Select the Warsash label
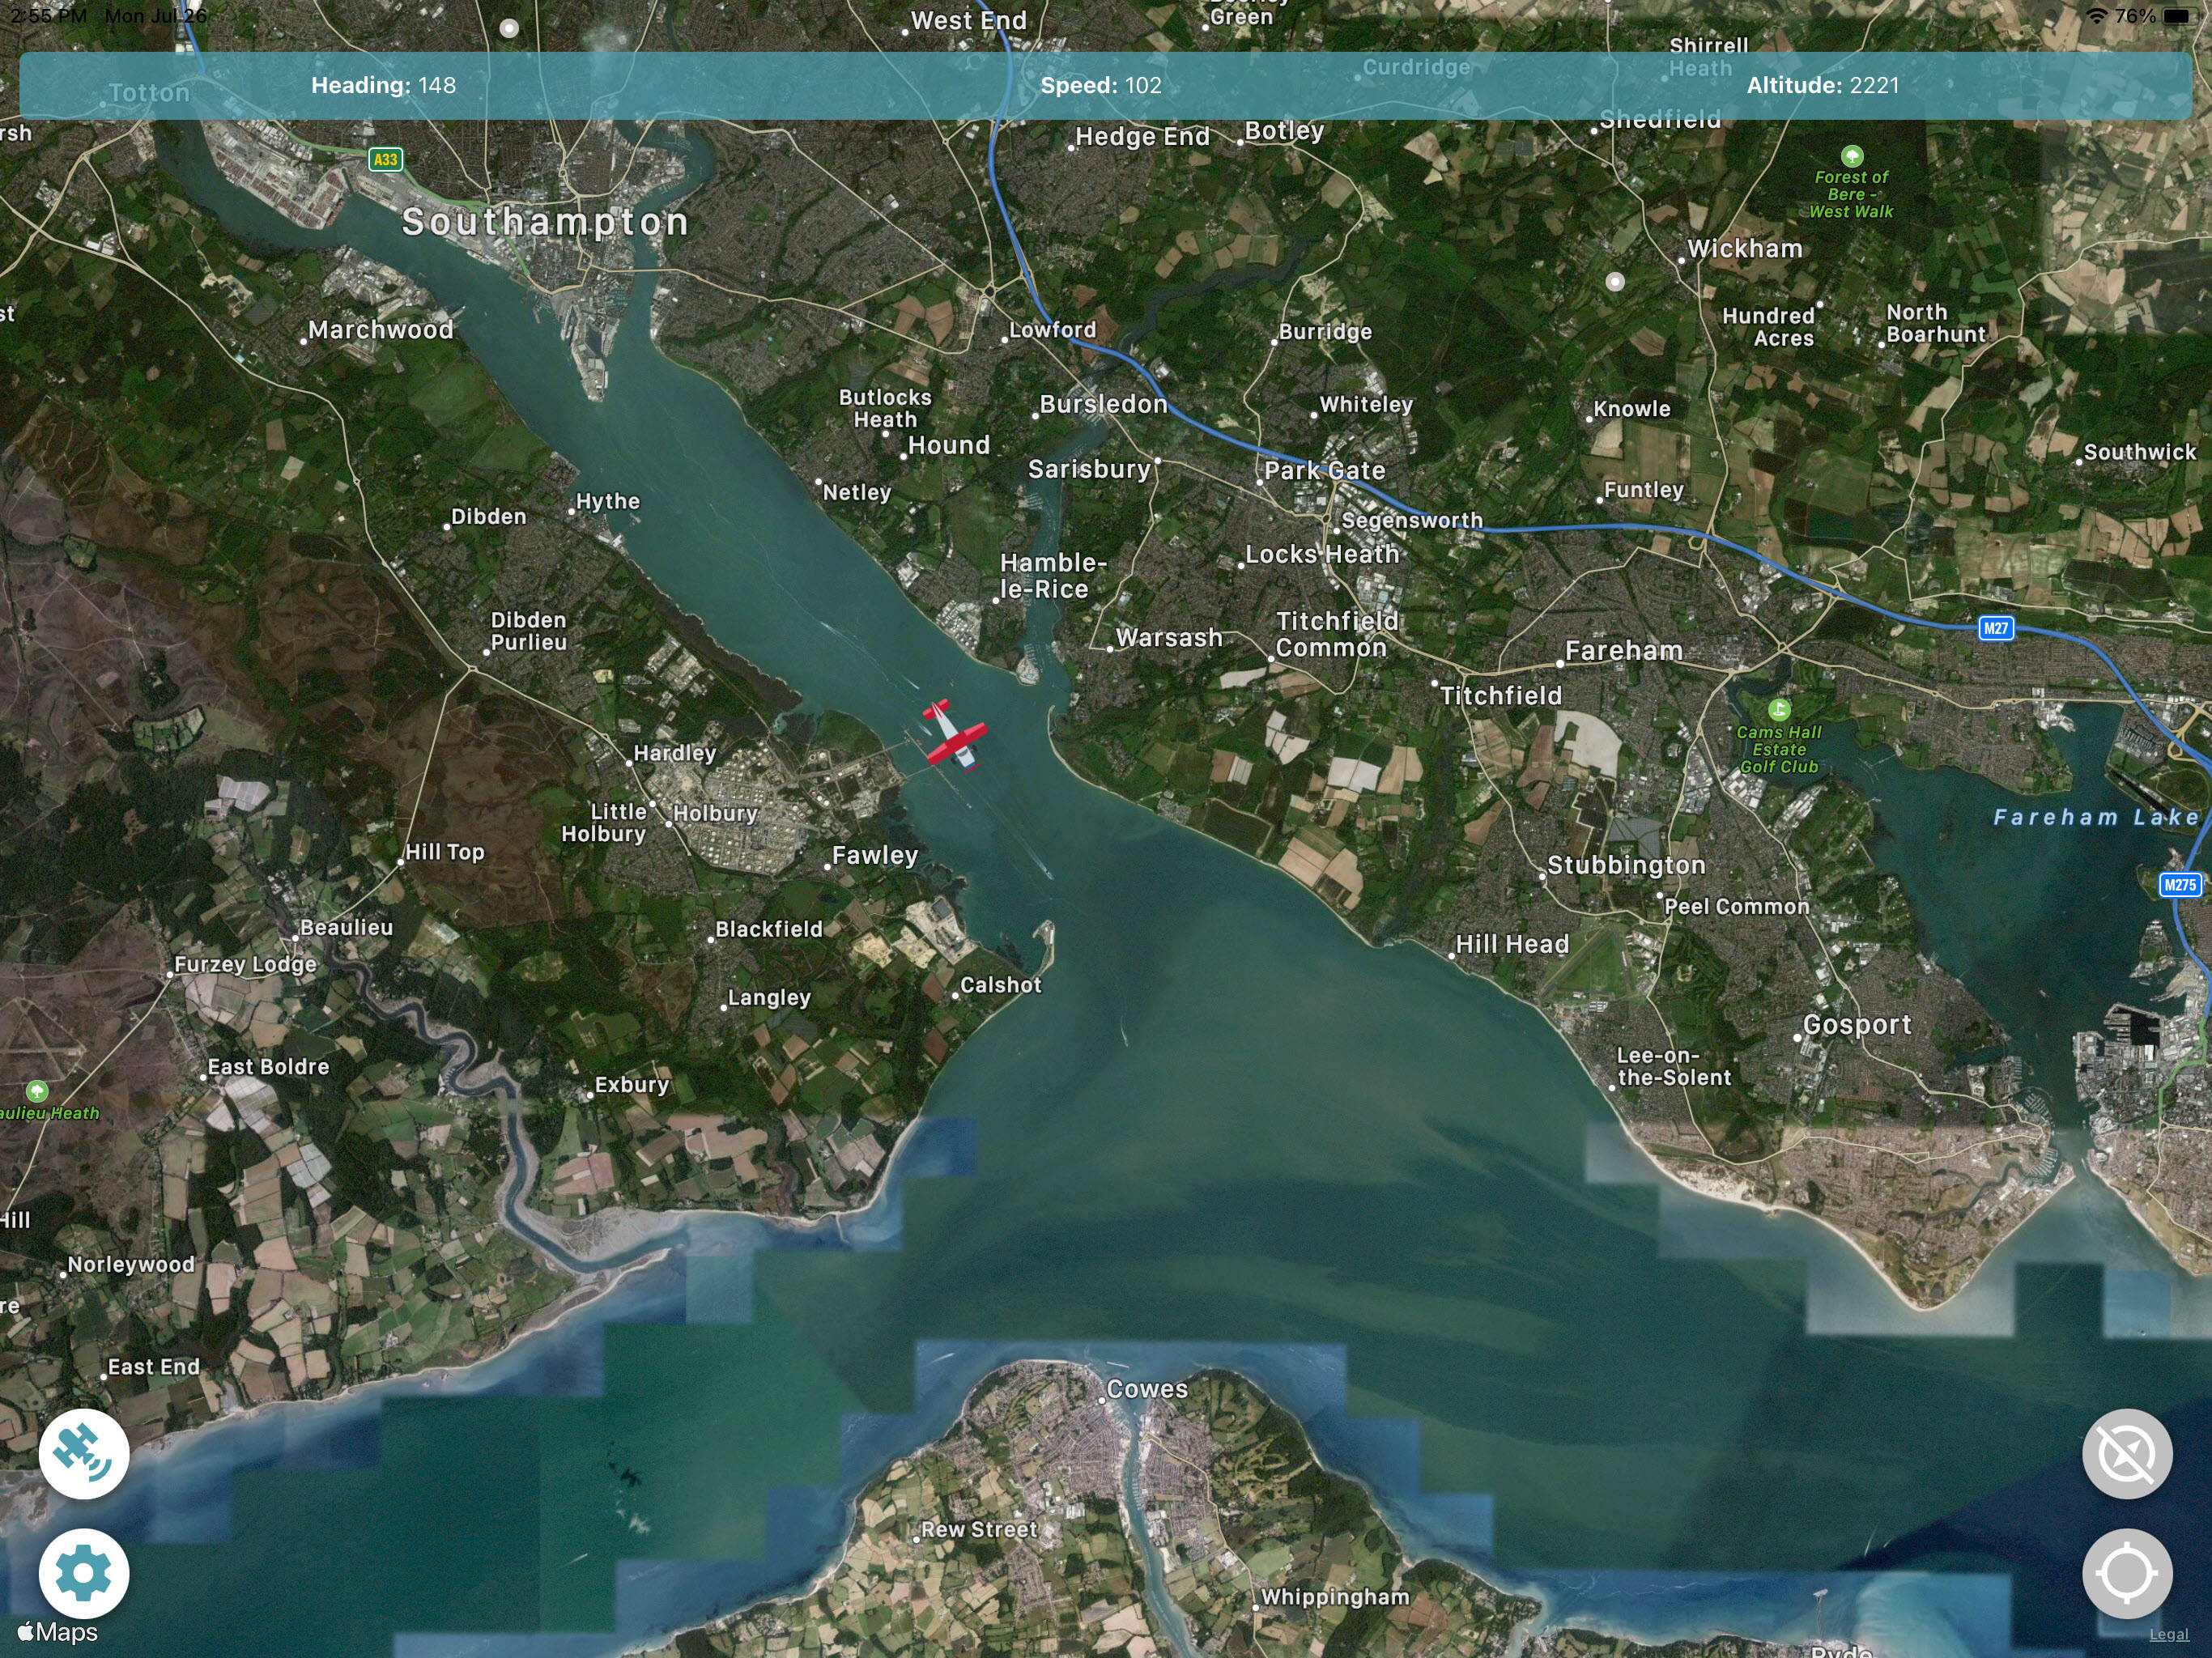2212x1658 pixels. (x=1169, y=637)
